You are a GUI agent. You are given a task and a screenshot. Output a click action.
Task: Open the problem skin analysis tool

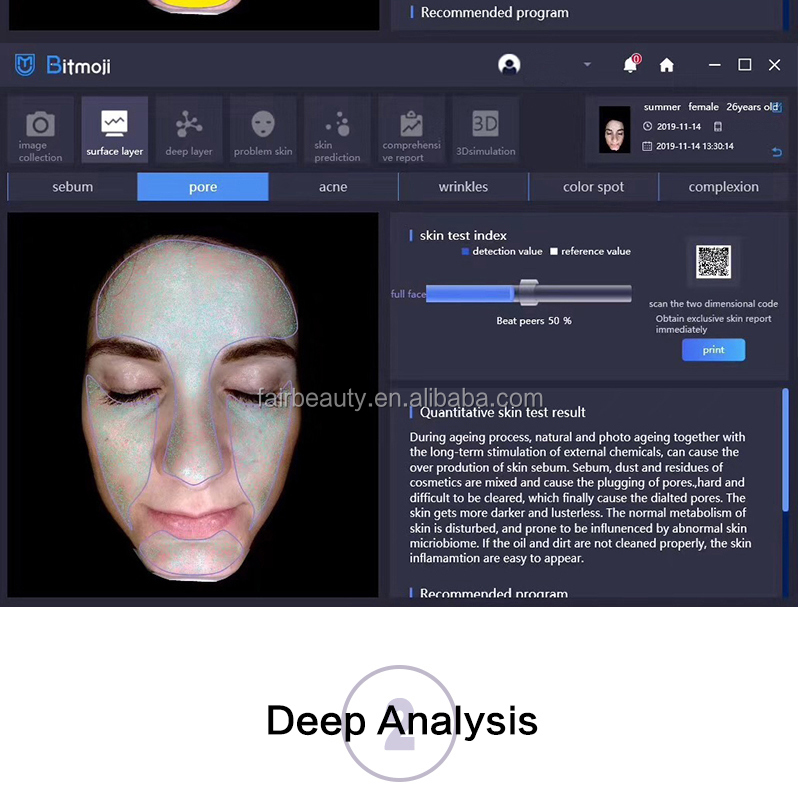pos(262,130)
